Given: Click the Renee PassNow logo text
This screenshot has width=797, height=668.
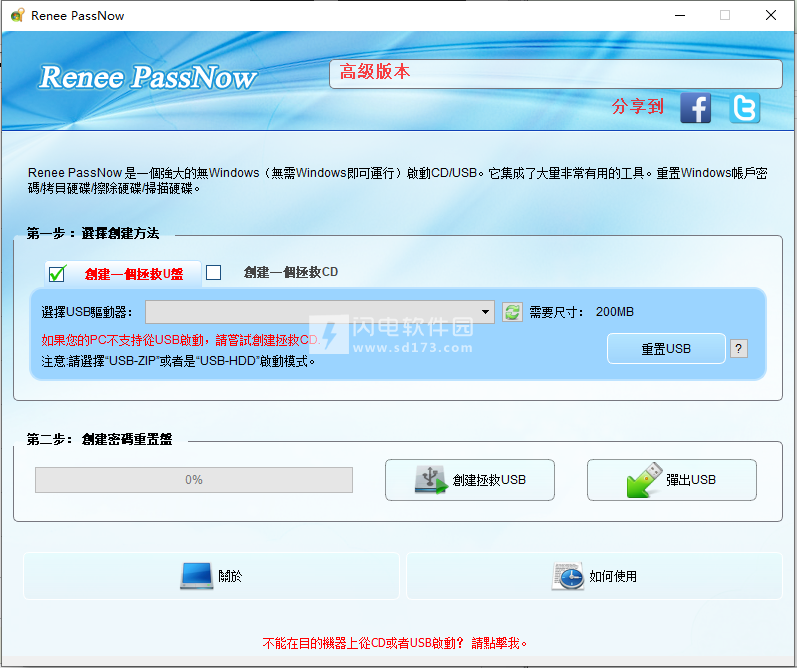Looking at the screenshot, I should pos(147,77).
